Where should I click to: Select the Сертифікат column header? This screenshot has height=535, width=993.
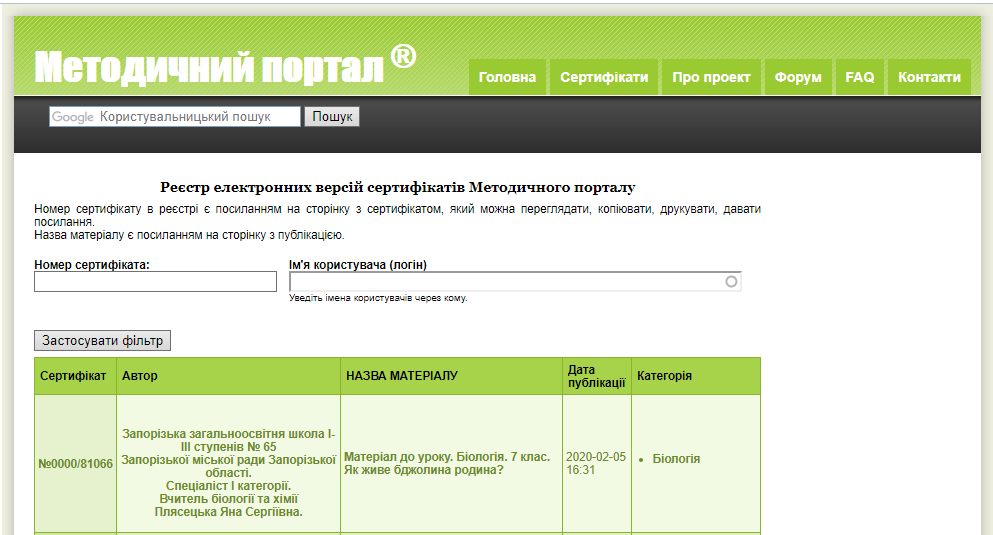75,376
